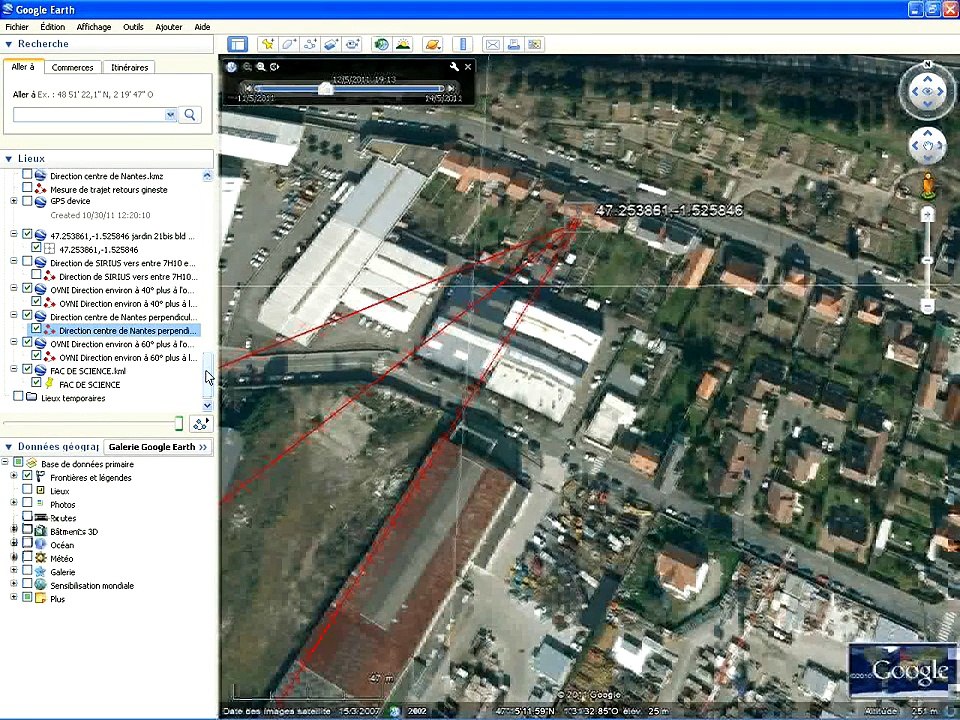The image size is (960, 720).
Task: Enable Photos layer checkbox
Action: (27, 503)
